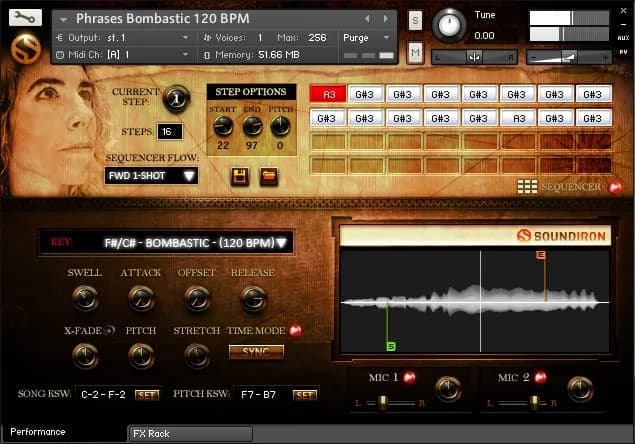
Task: Click the green start marker on waveform
Action: [390, 346]
